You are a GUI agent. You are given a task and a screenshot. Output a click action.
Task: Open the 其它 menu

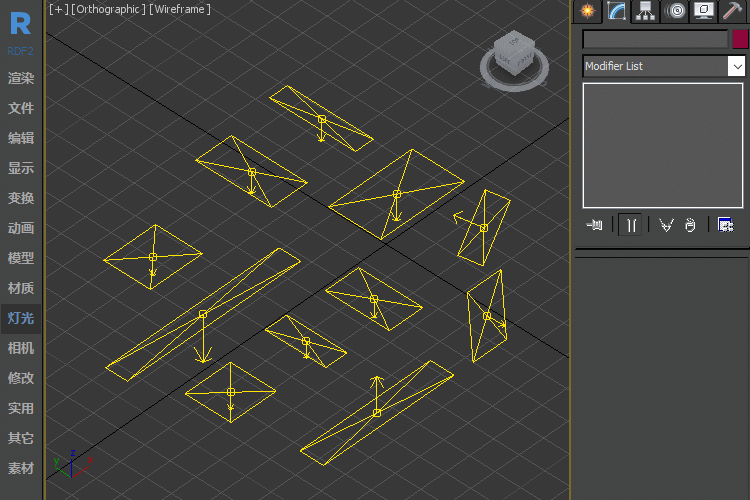tap(21, 438)
